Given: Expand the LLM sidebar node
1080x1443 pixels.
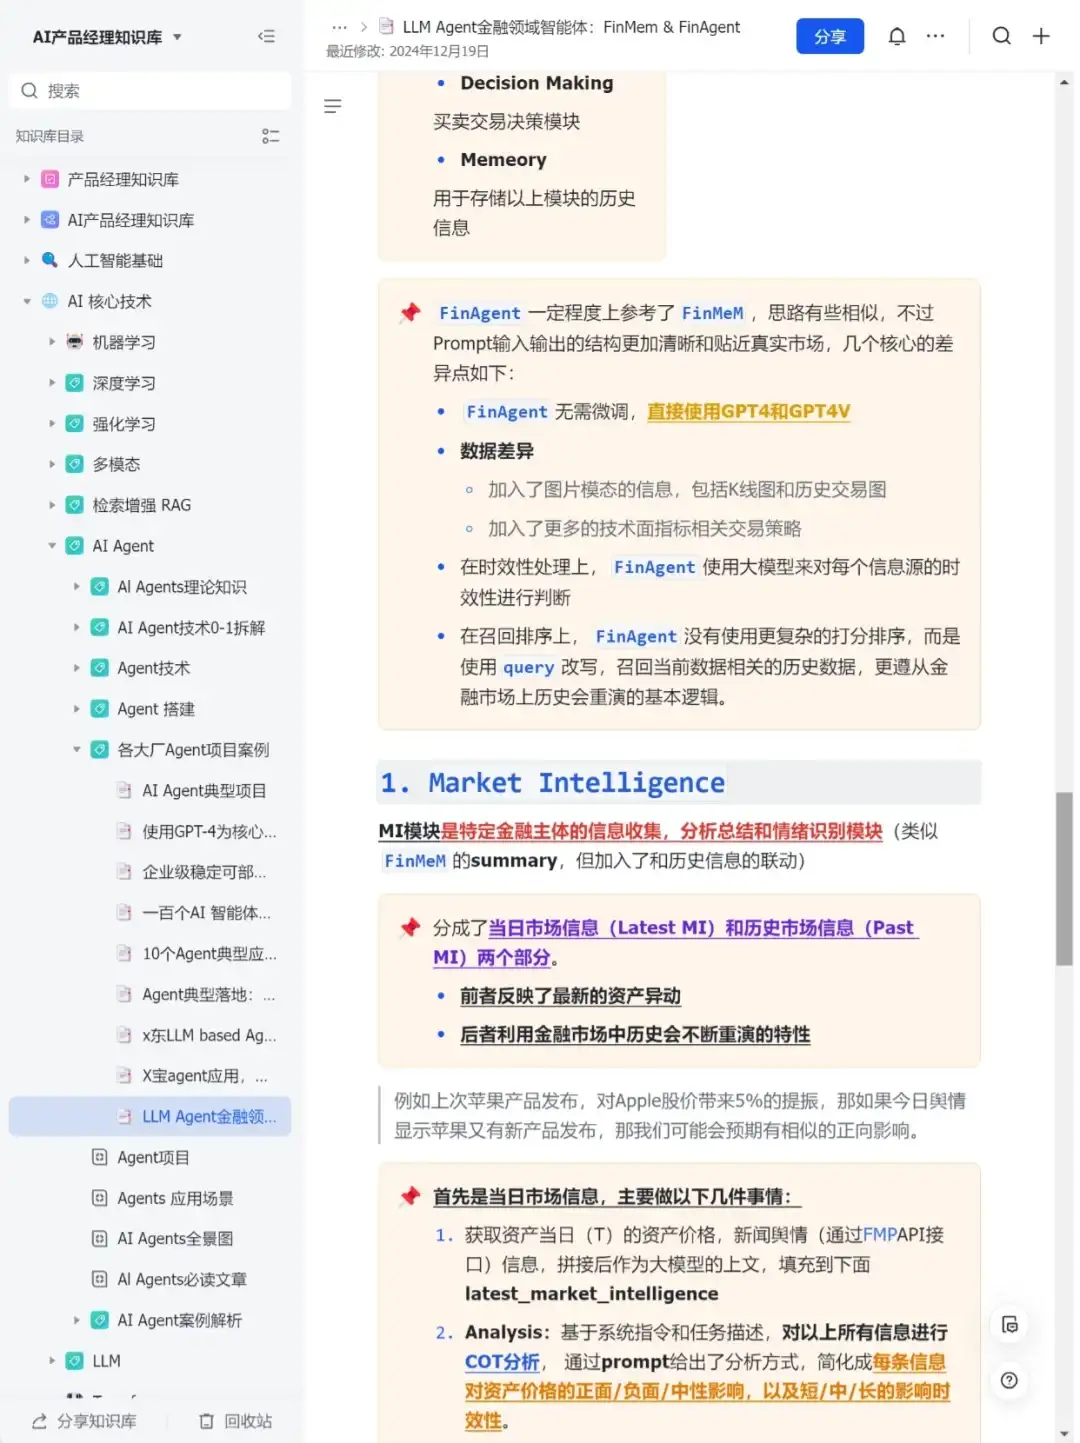Looking at the screenshot, I should (52, 1360).
